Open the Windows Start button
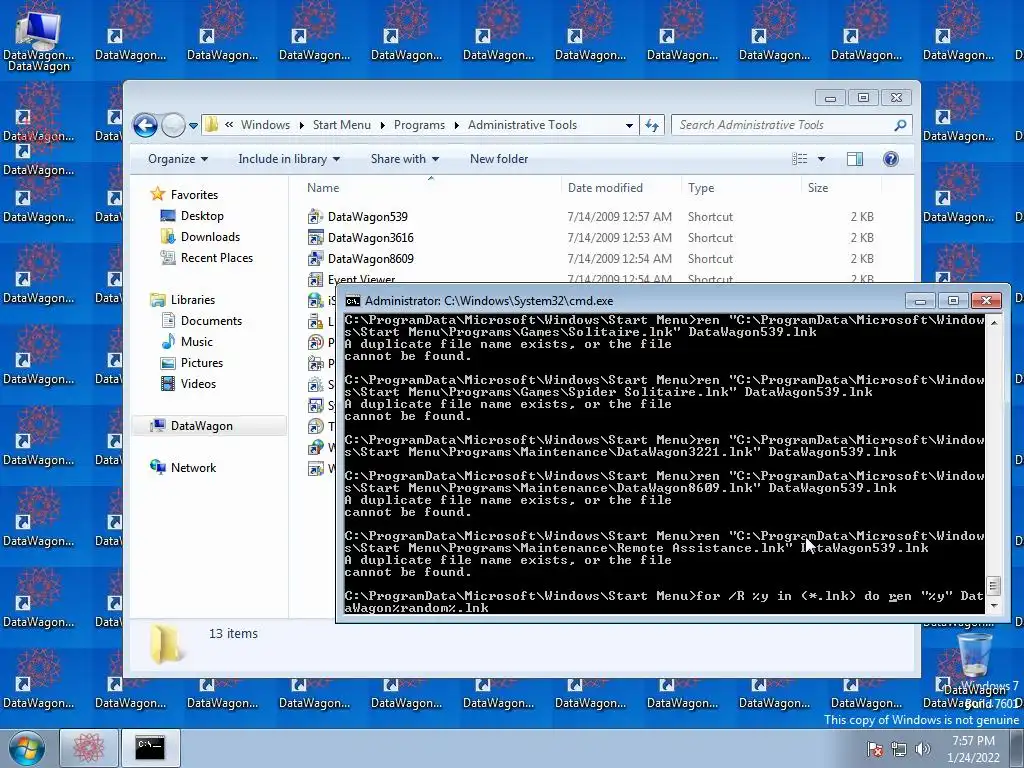Screen dimensions: 1024x768 [26, 748]
